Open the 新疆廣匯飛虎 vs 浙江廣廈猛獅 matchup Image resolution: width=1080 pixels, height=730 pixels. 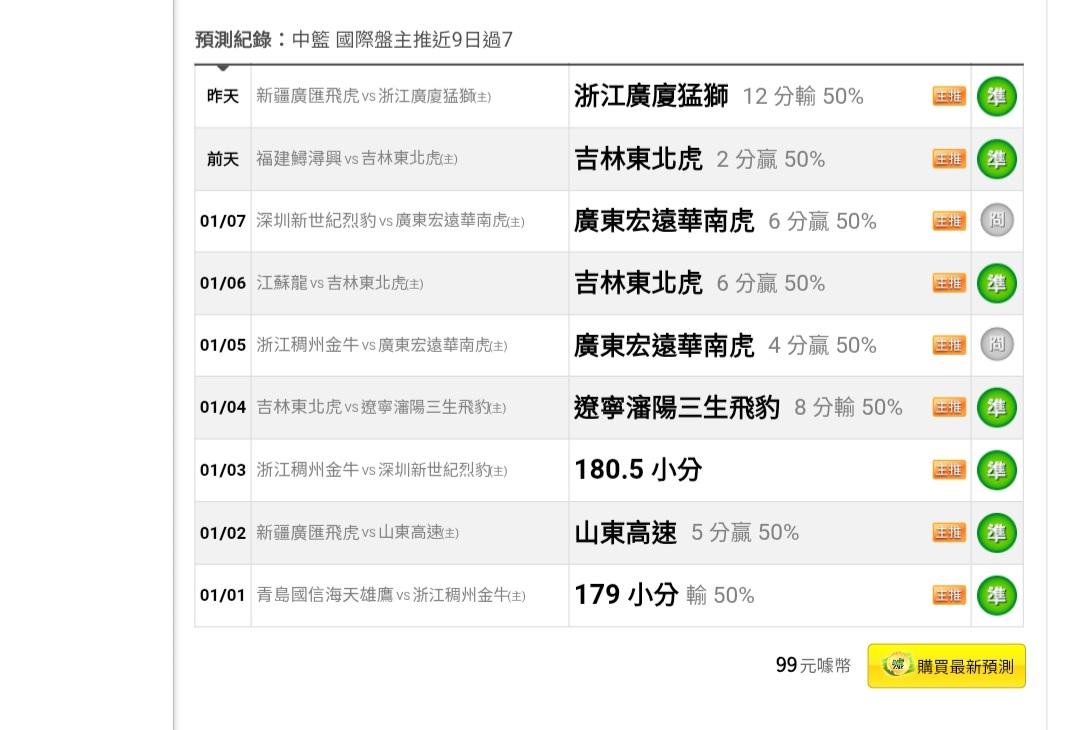[373, 97]
